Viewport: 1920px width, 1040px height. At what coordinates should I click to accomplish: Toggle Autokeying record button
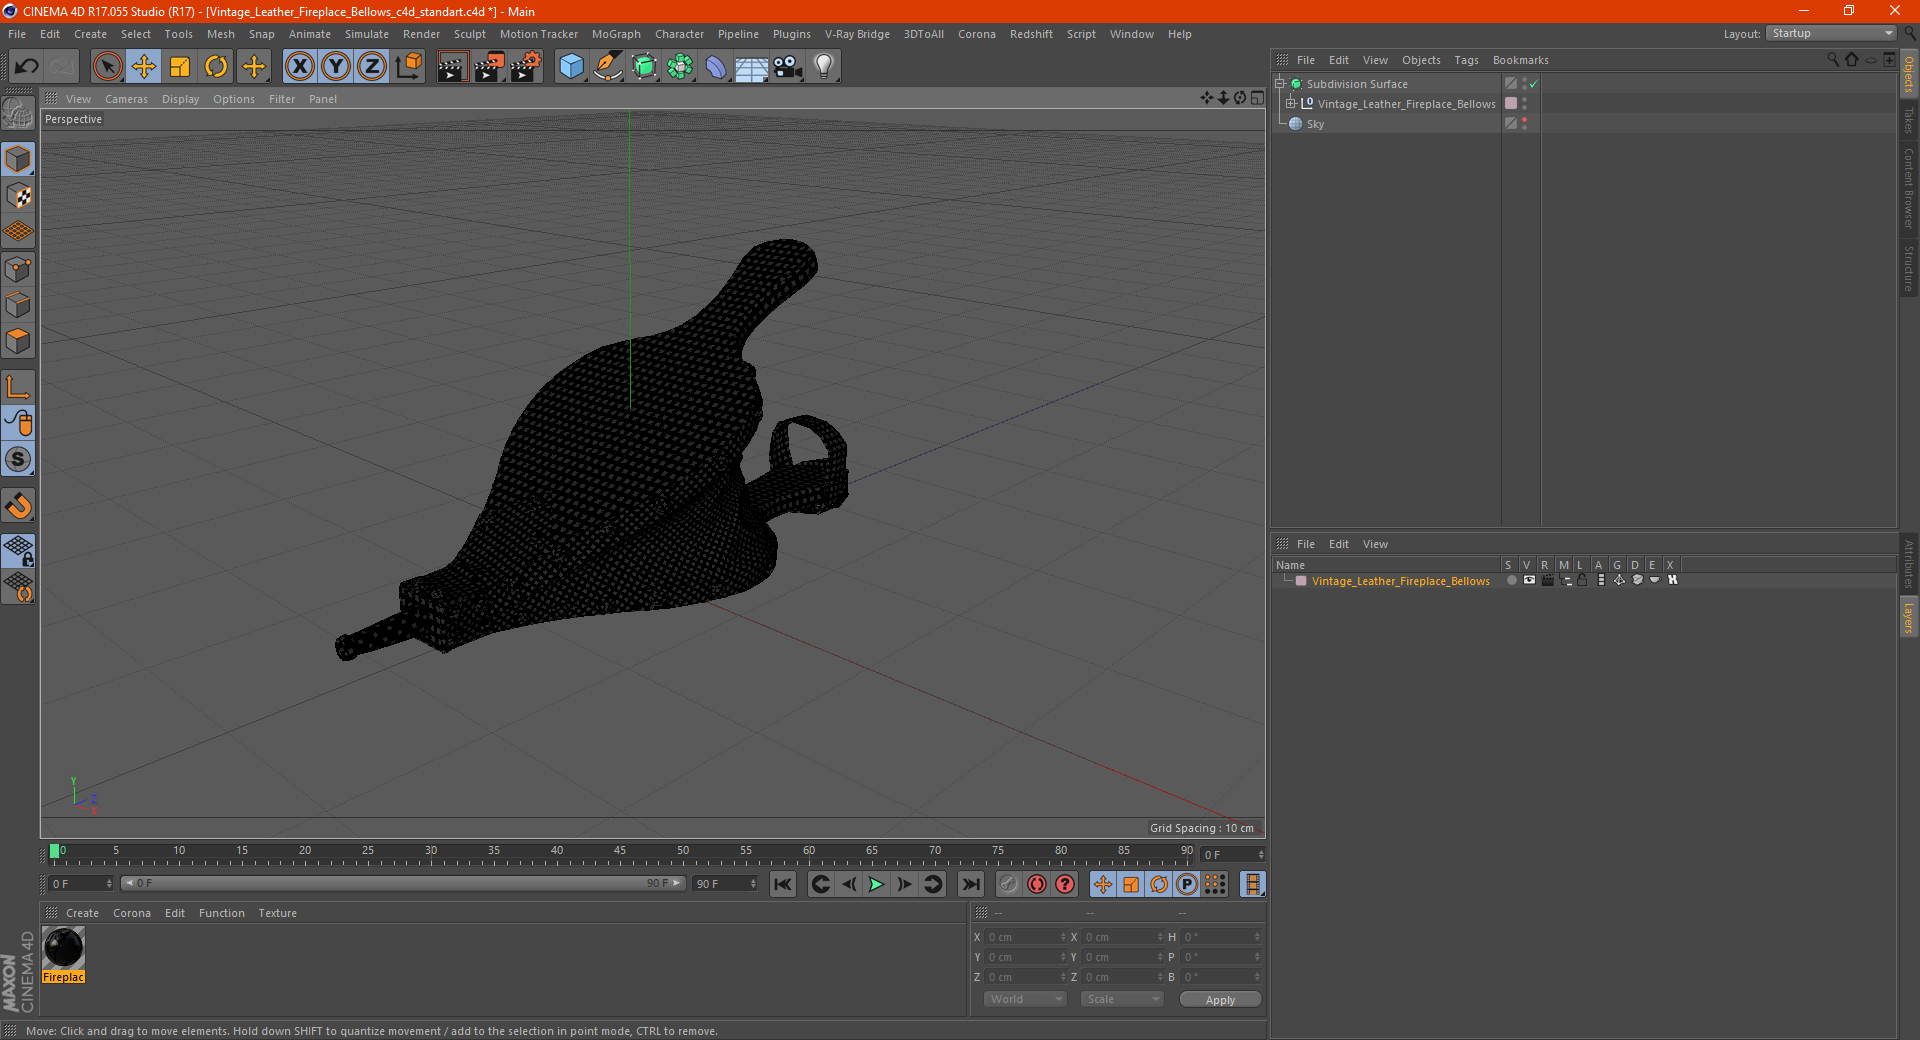point(1037,884)
